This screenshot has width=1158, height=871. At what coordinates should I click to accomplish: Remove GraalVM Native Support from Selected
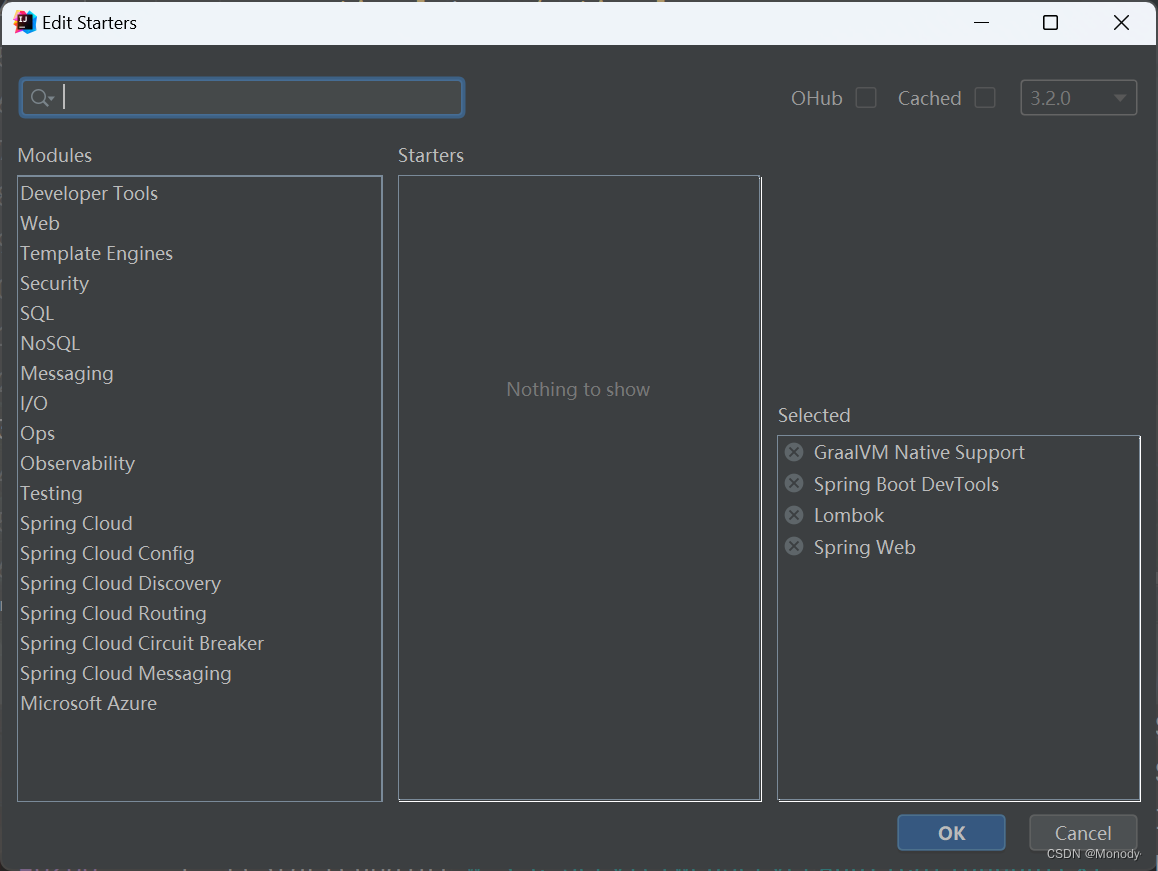[794, 452]
